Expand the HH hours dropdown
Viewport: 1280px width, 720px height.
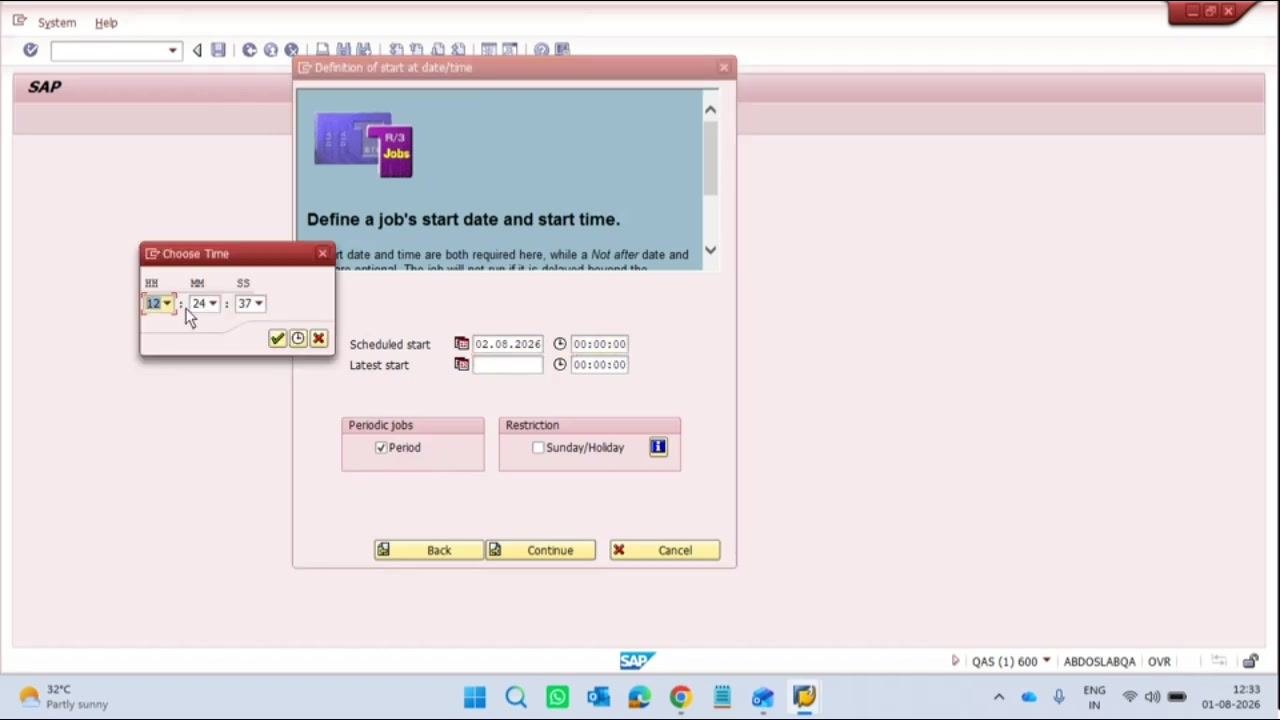point(167,304)
